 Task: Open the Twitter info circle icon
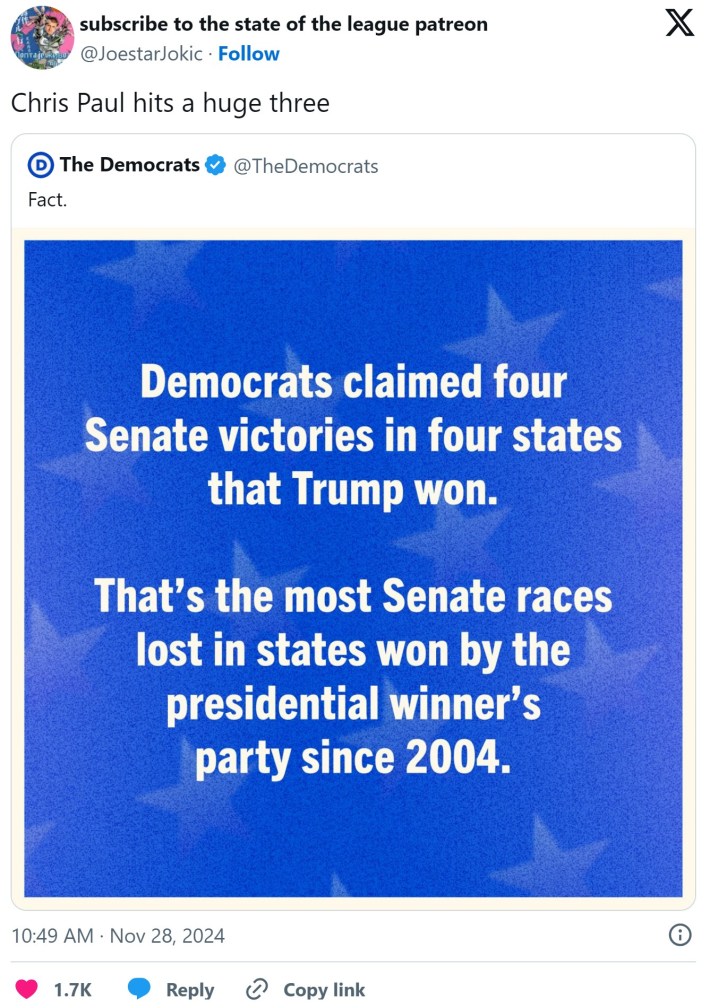coord(679,936)
